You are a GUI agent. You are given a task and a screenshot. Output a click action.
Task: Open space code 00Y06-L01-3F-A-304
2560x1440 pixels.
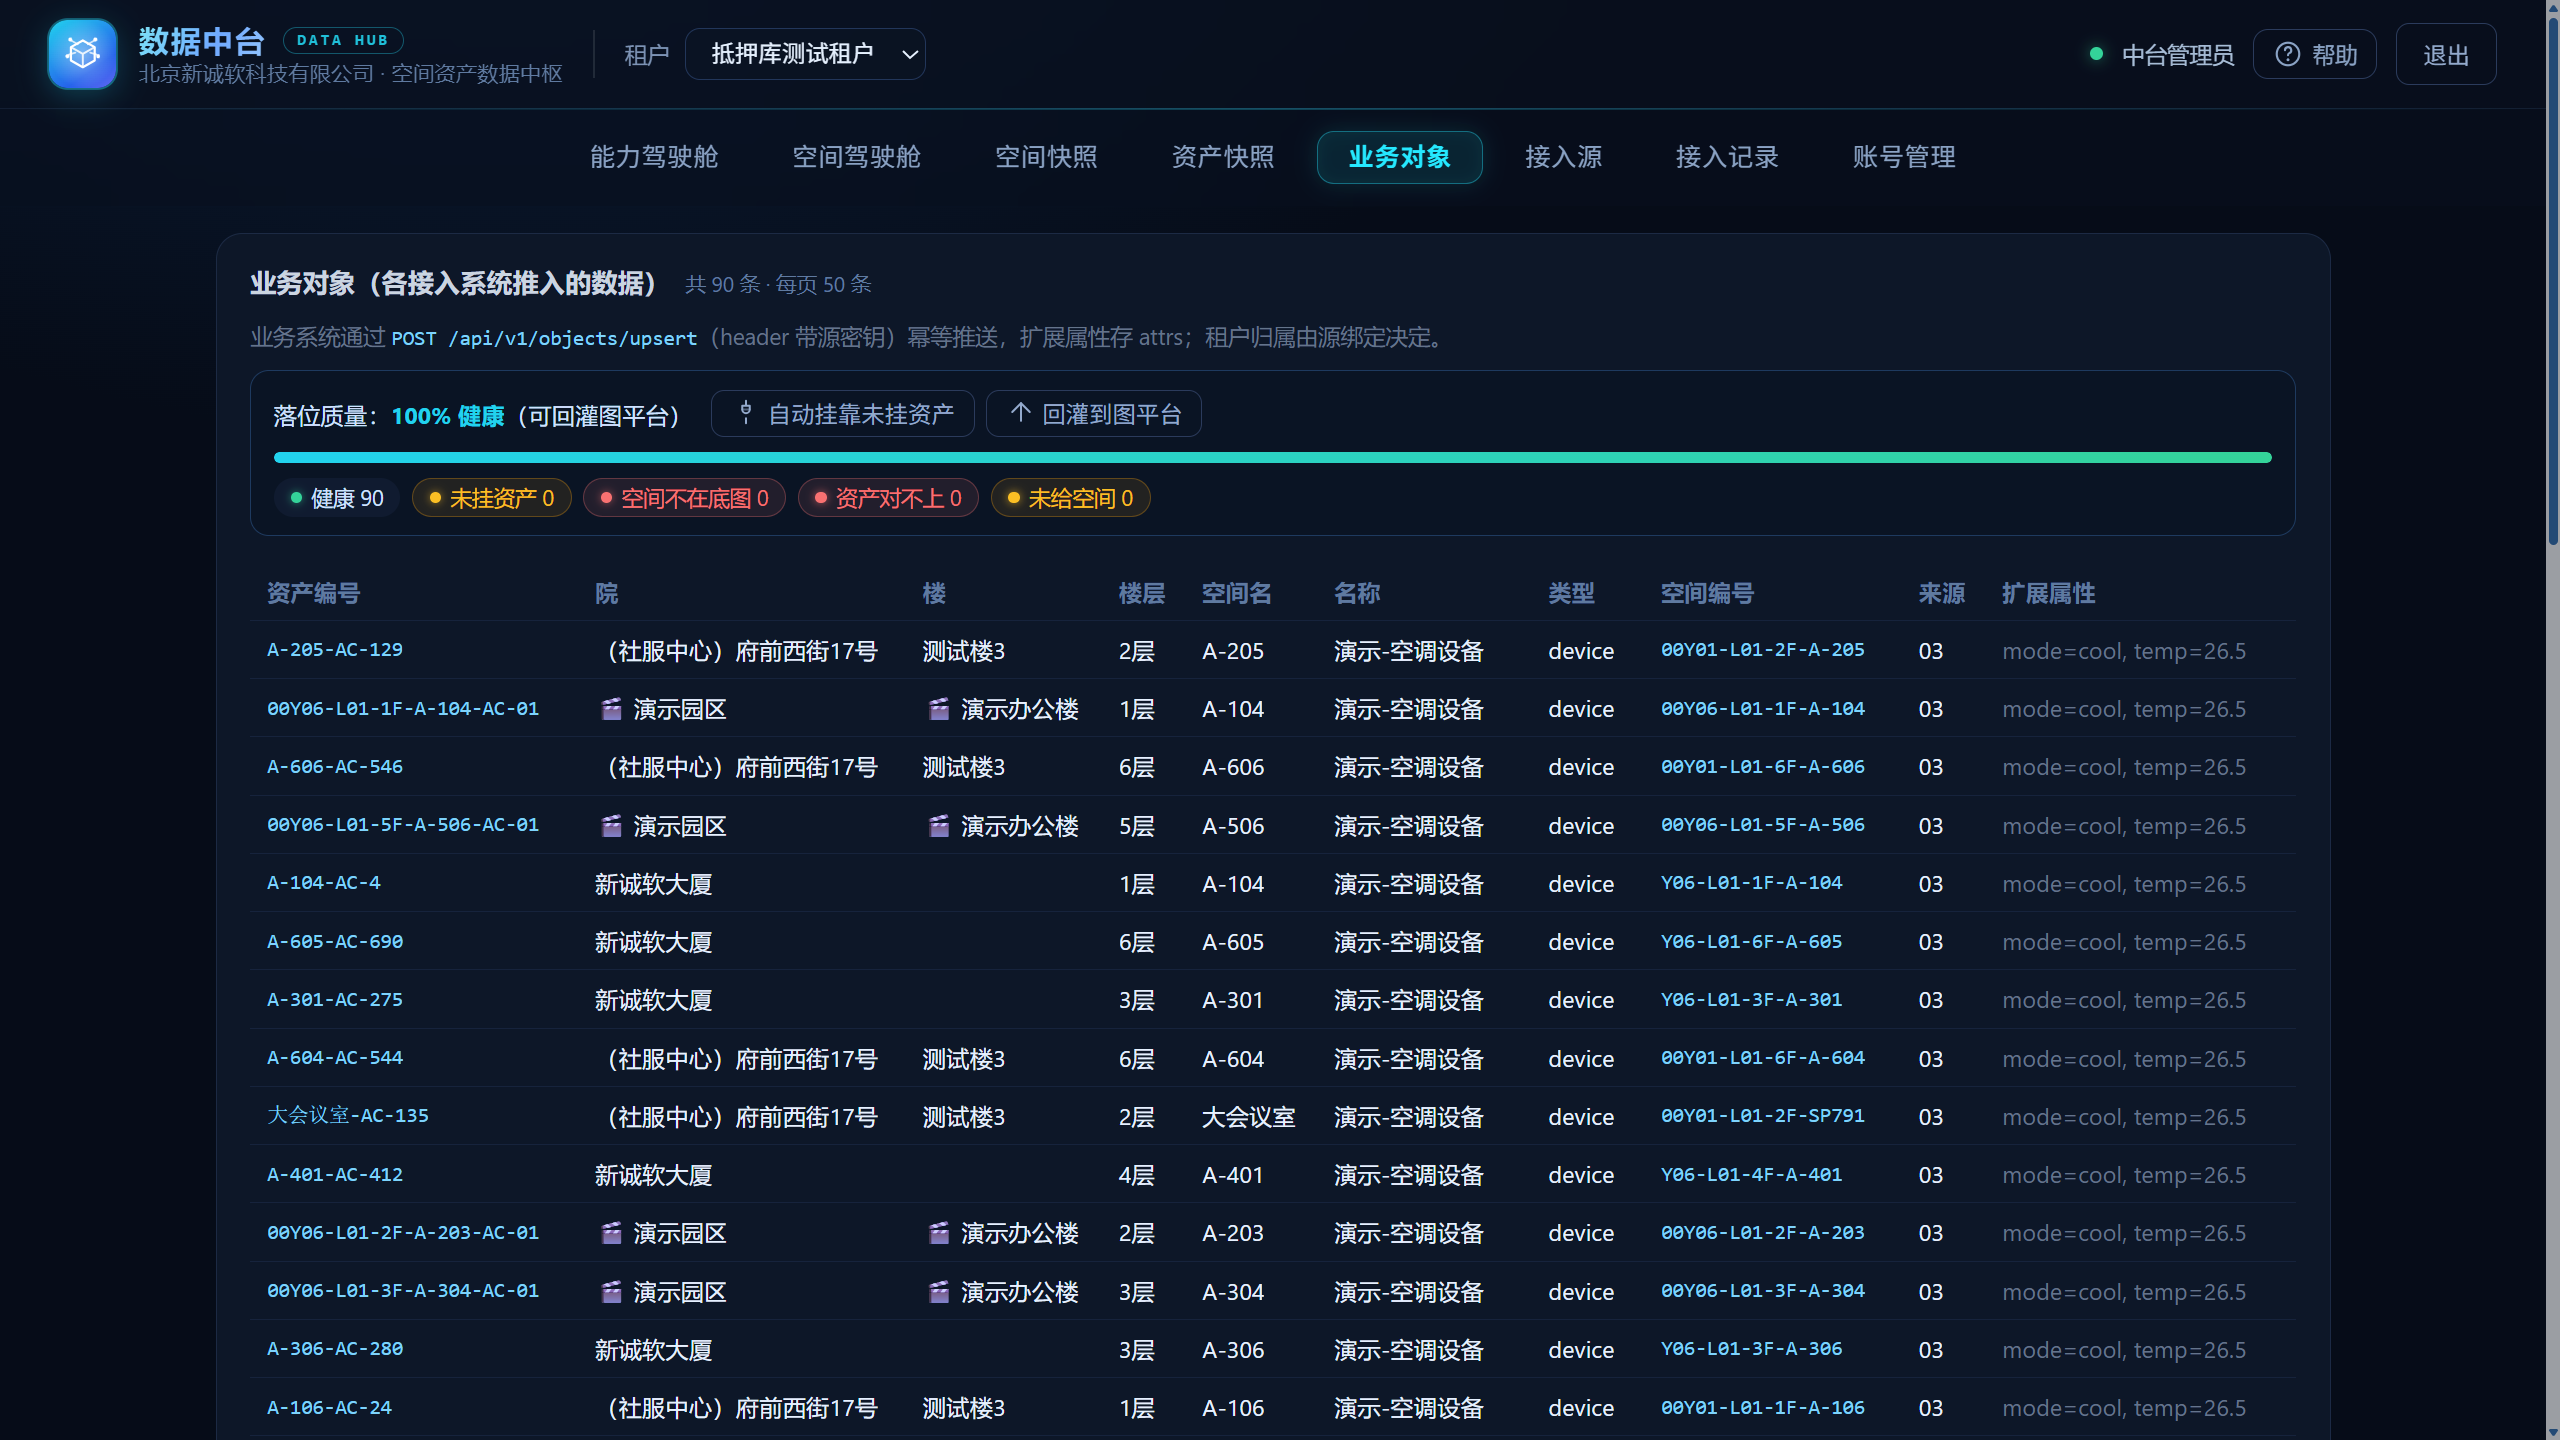click(x=1762, y=1290)
